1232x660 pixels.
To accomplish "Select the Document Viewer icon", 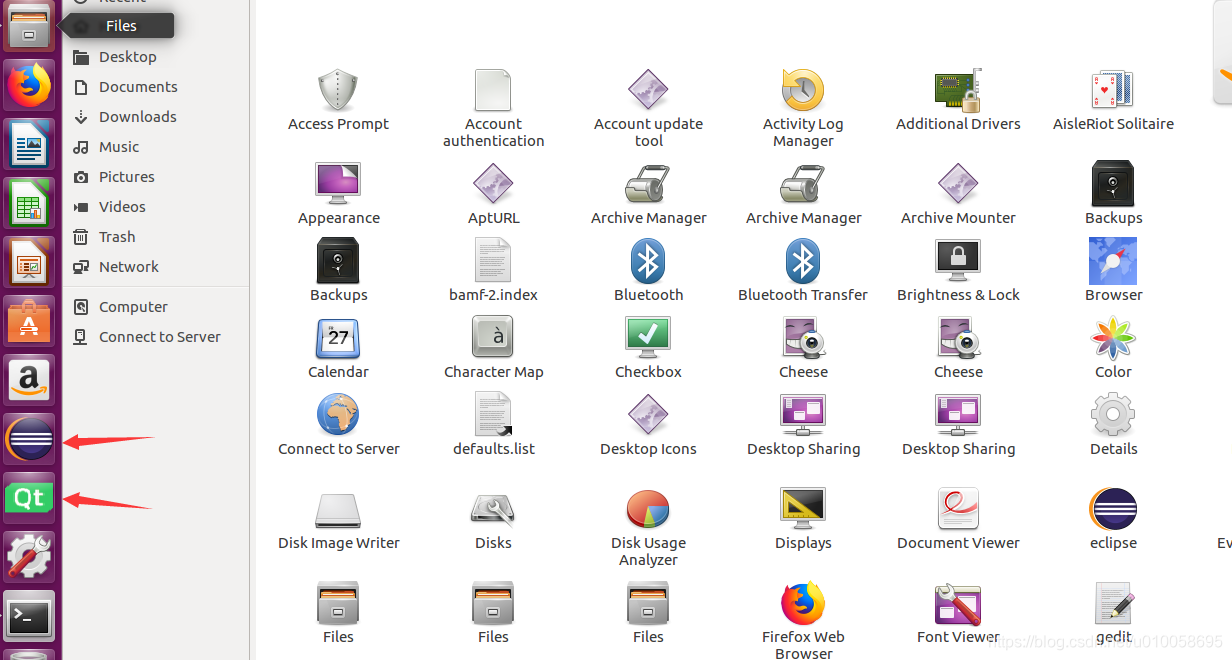I will (958, 509).
